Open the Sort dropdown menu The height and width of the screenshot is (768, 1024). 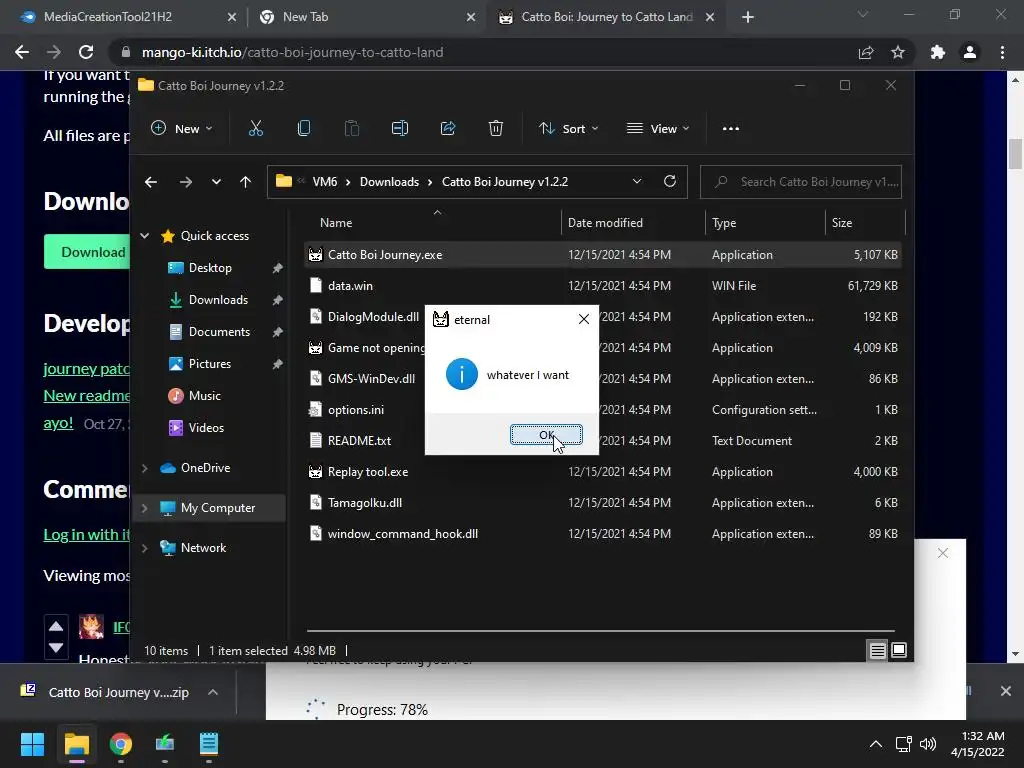click(x=568, y=129)
